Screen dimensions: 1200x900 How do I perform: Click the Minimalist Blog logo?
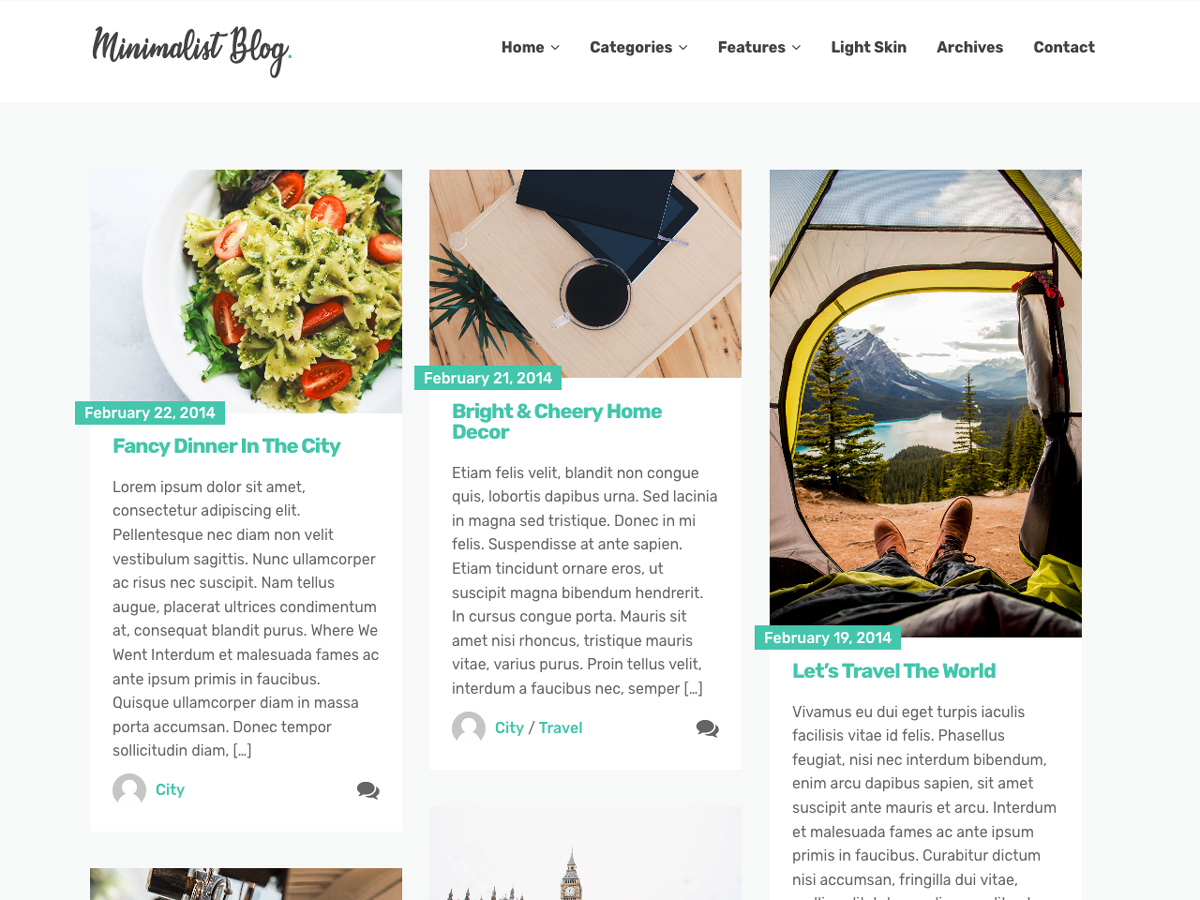[192, 50]
